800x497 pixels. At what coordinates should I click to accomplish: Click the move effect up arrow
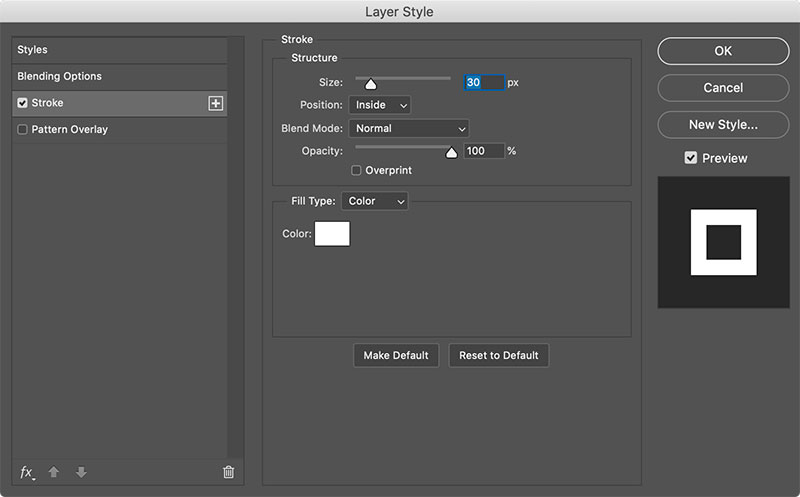[x=54, y=472]
